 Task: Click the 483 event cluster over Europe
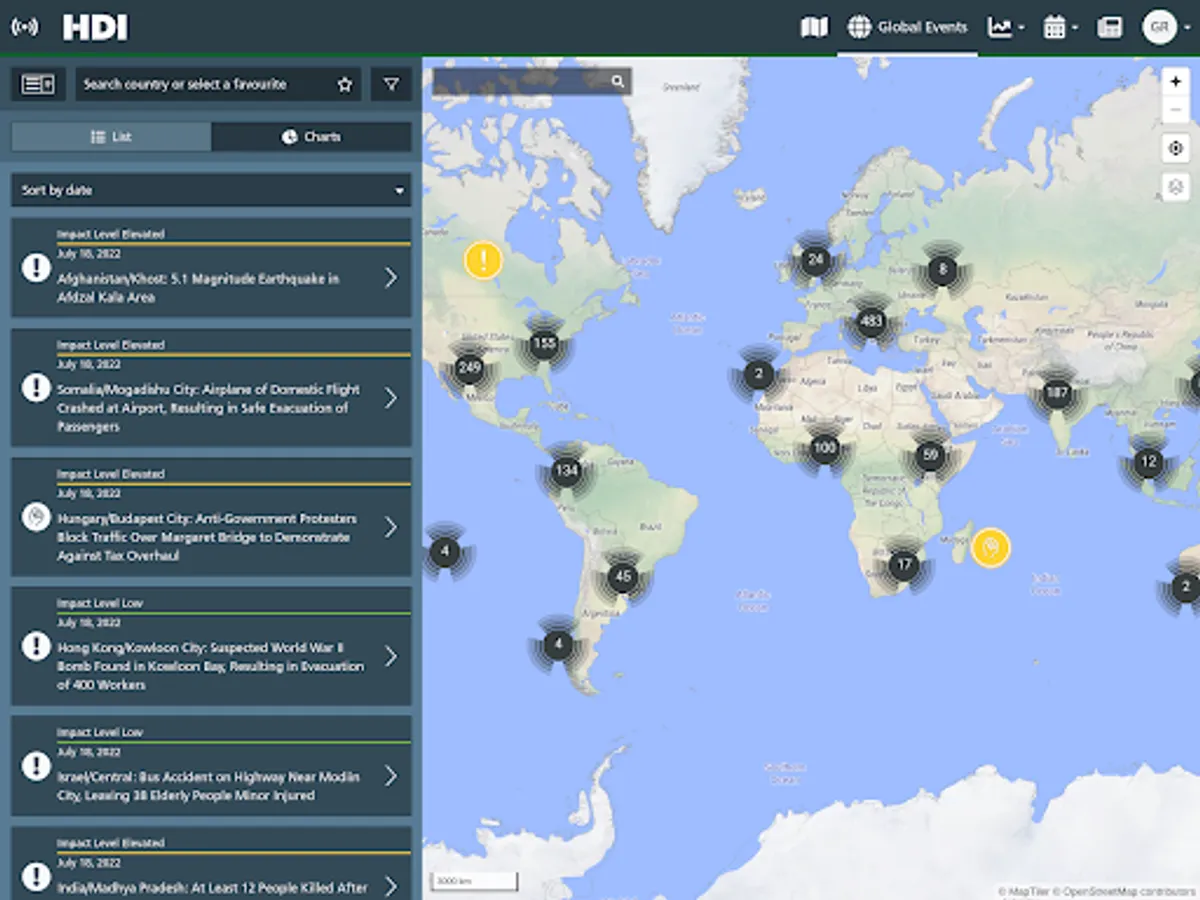pyautogui.click(x=871, y=322)
